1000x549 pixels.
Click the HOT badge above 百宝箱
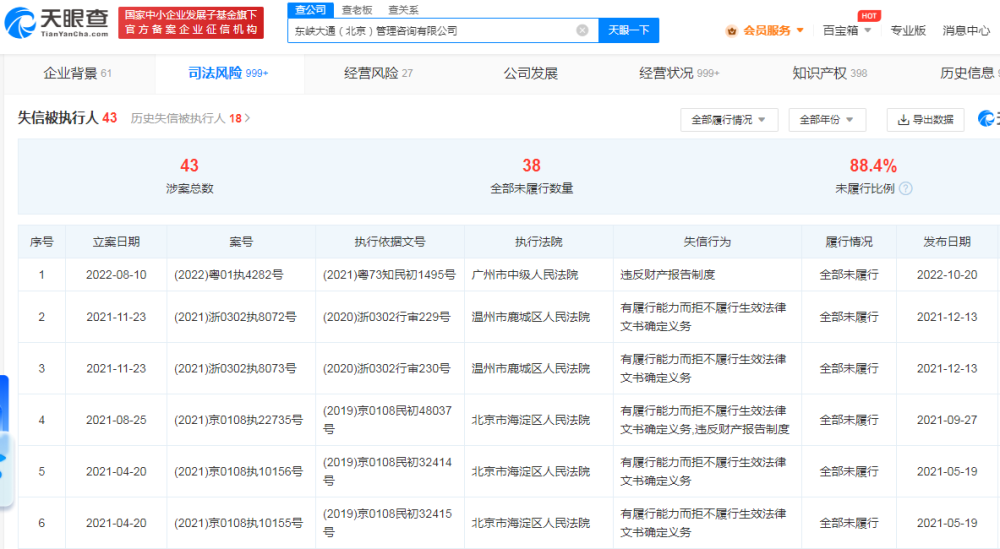[869, 16]
